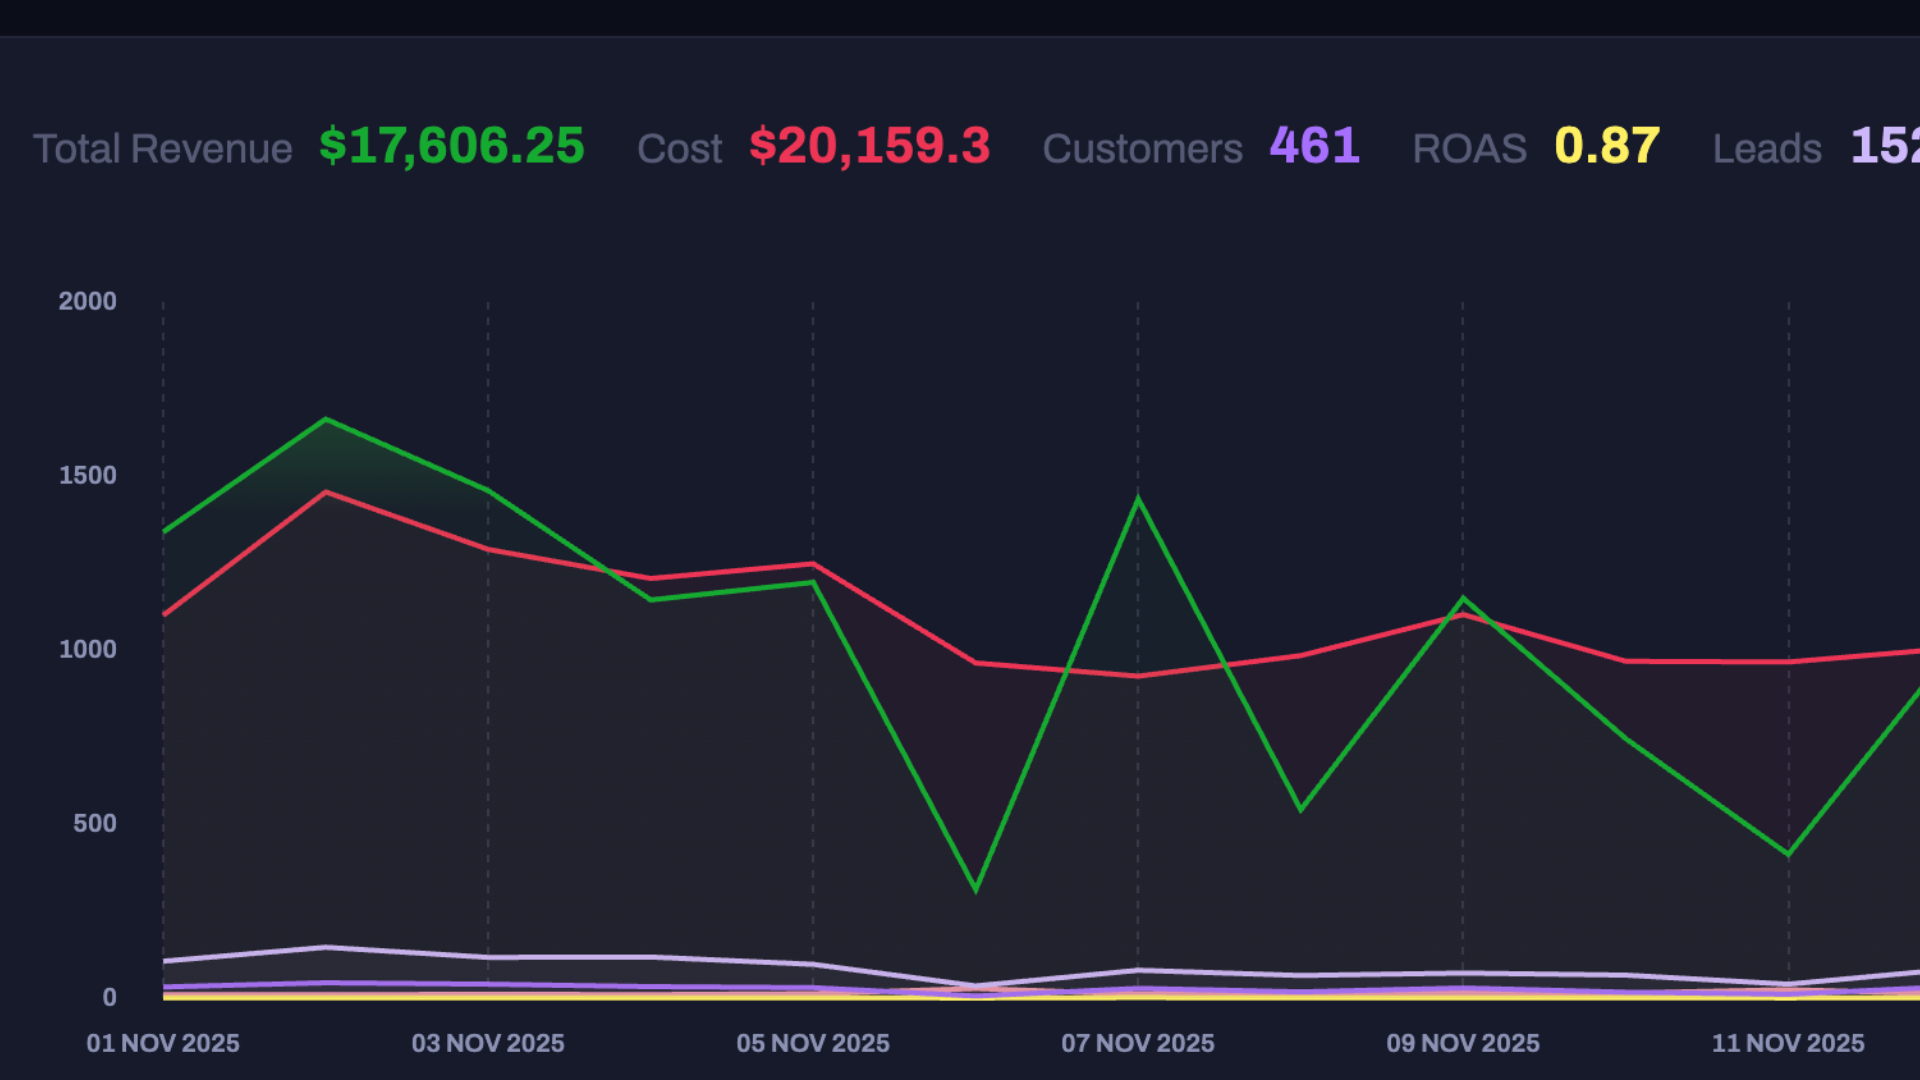This screenshot has height=1080, width=1920.
Task: Toggle the Customers metric label
Action: [x=1142, y=149]
